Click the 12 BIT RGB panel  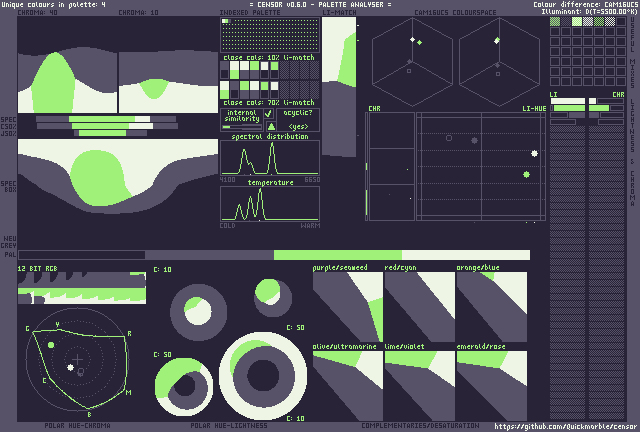click(82, 288)
